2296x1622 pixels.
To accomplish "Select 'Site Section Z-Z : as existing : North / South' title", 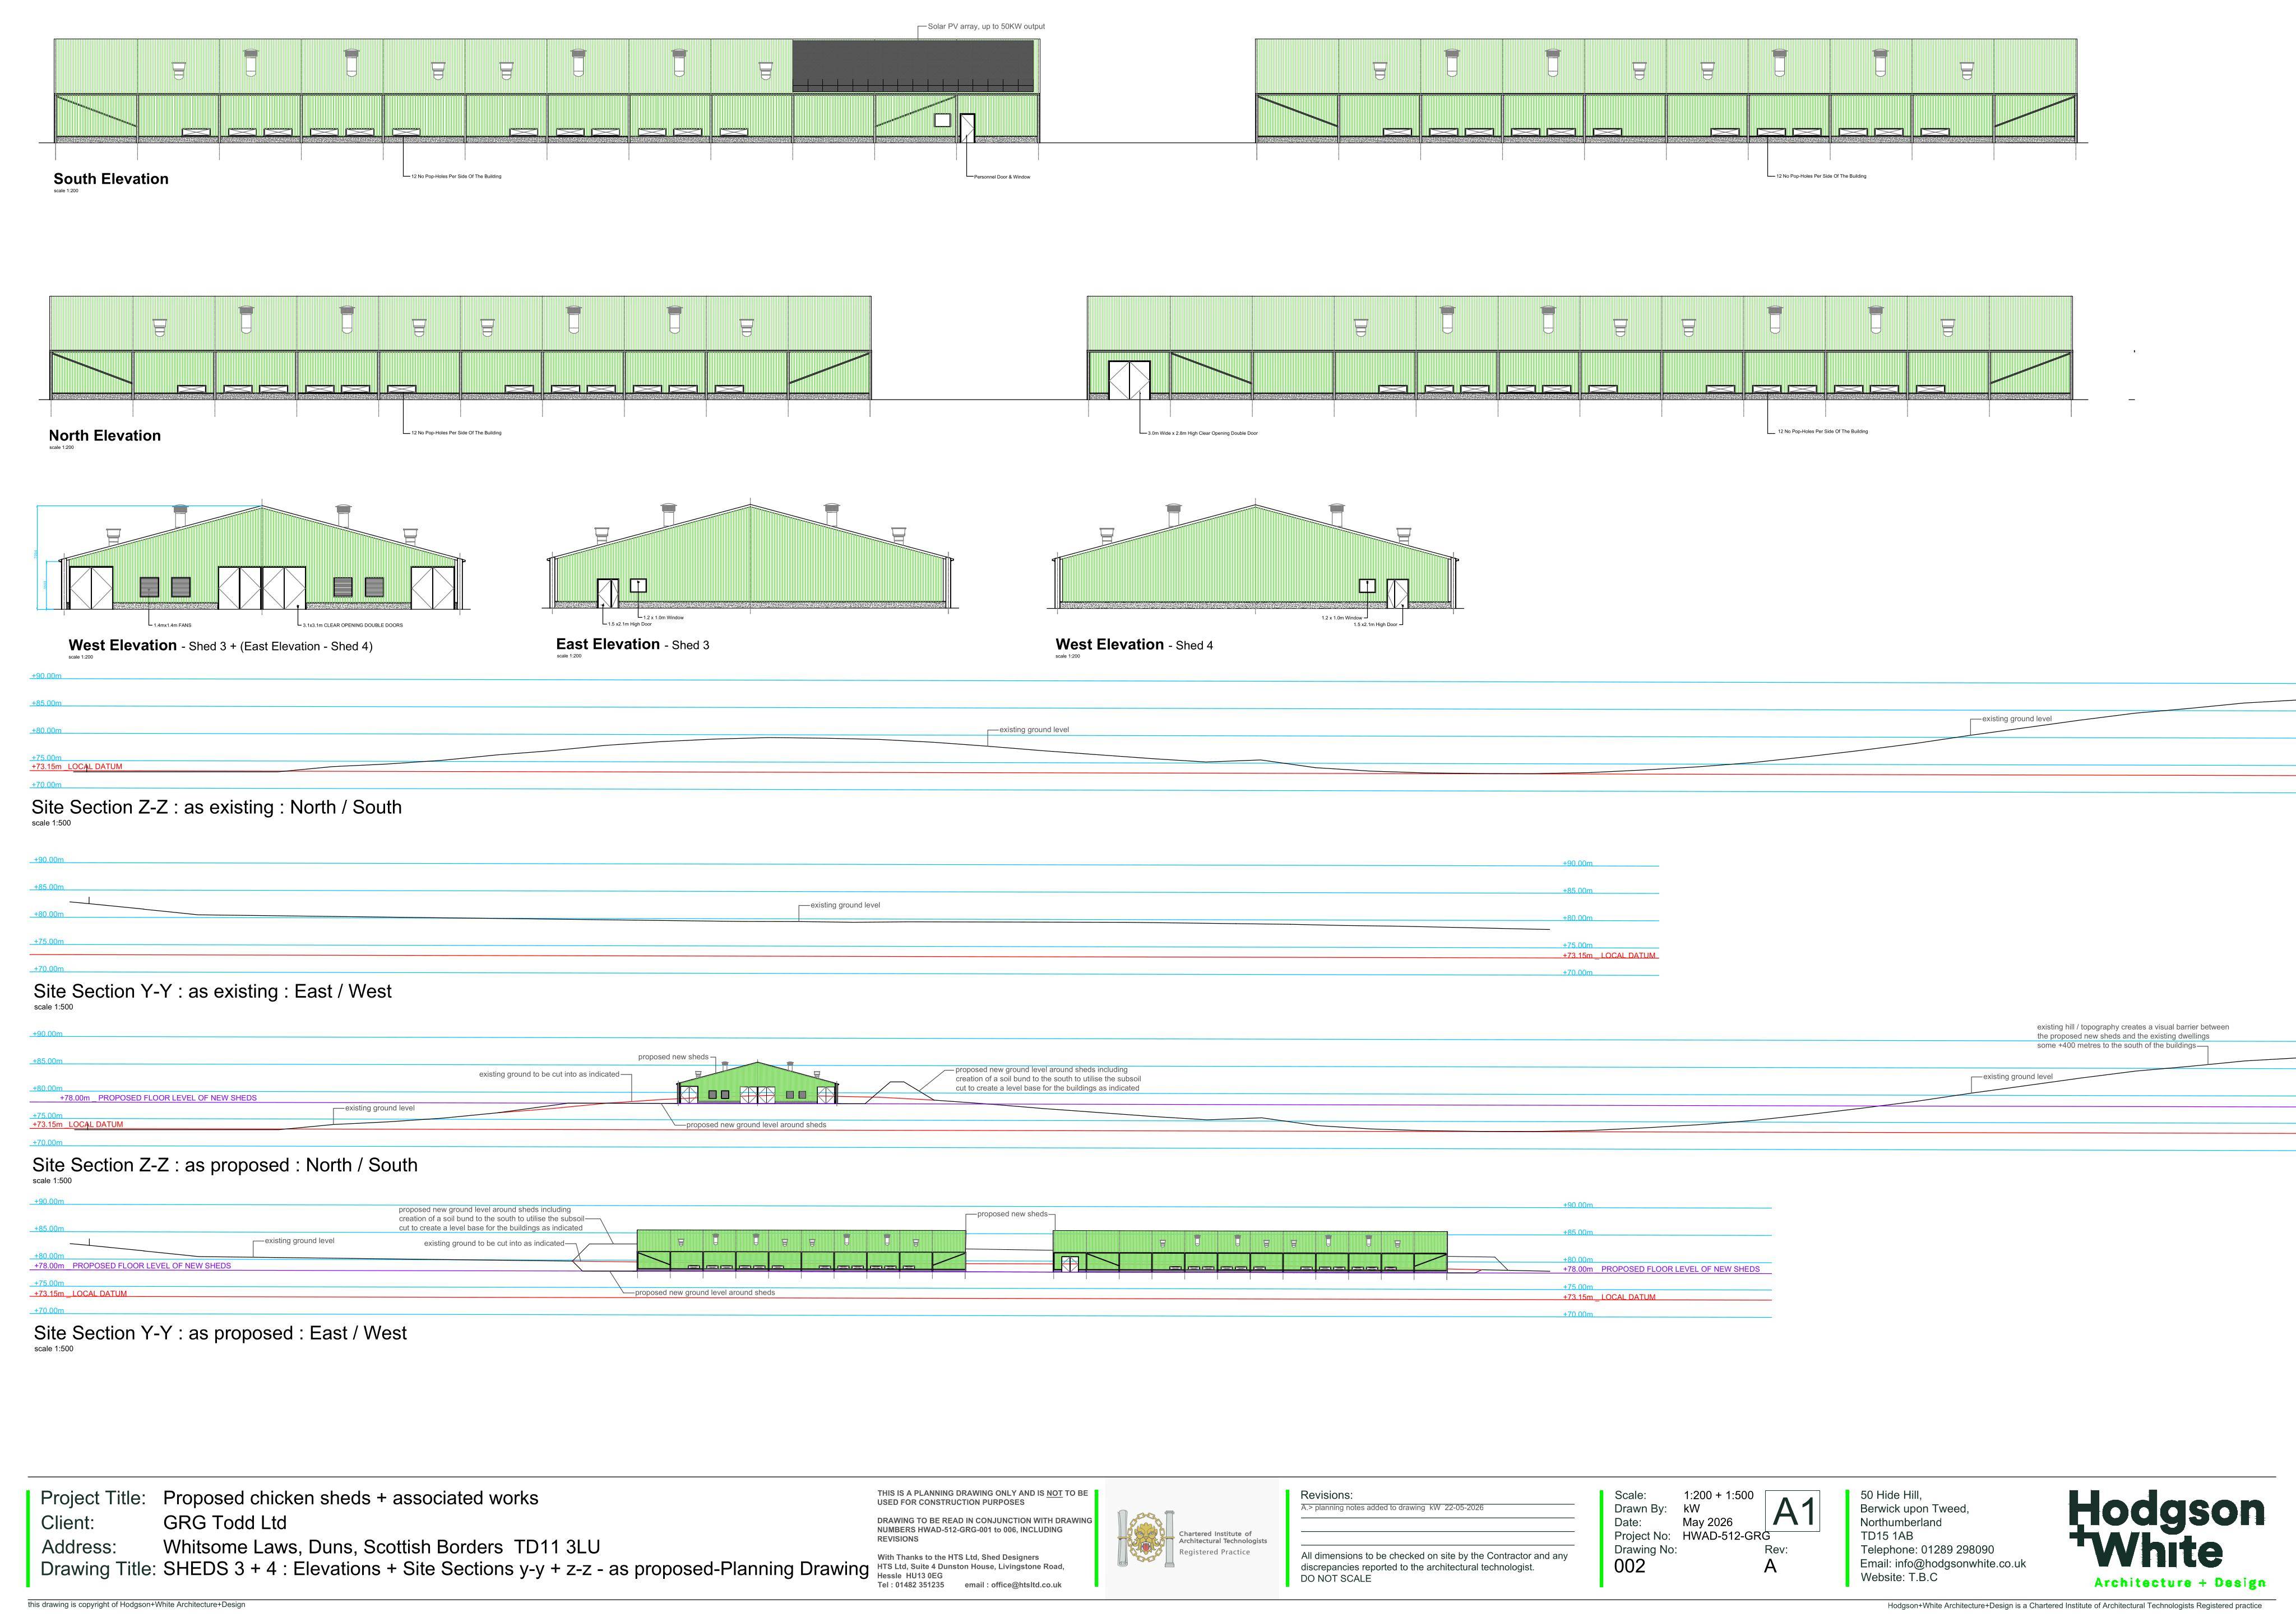I will tap(217, 808).
